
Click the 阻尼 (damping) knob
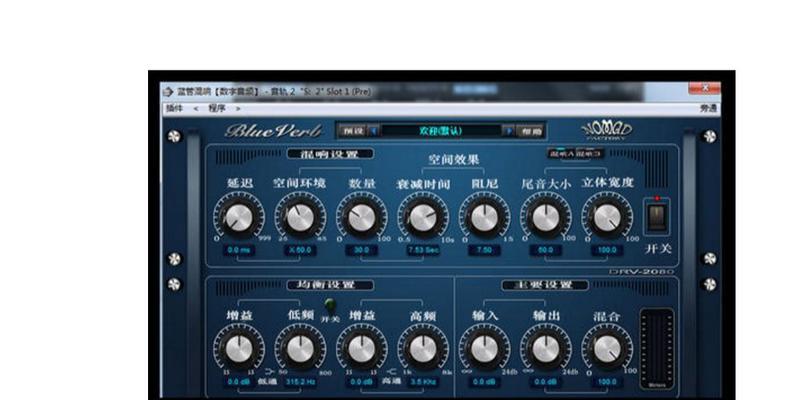click(x=484, y=218)
